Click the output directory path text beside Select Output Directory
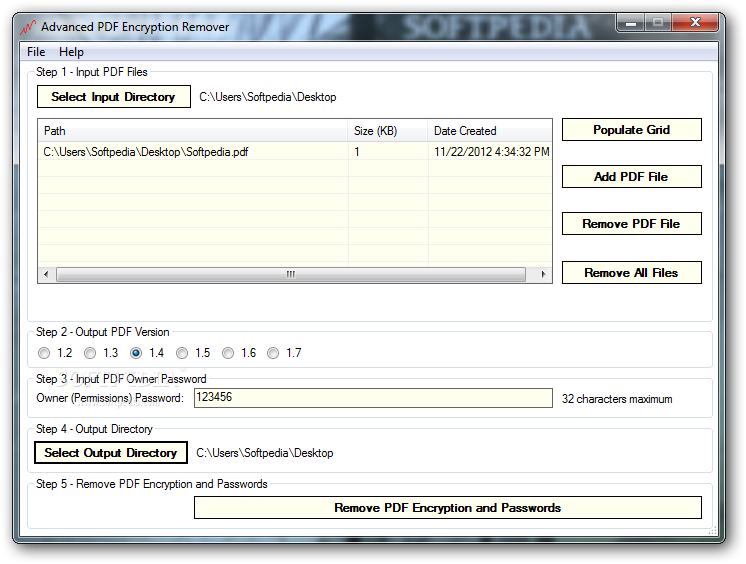746x564 pixels. tap(265, 453)
